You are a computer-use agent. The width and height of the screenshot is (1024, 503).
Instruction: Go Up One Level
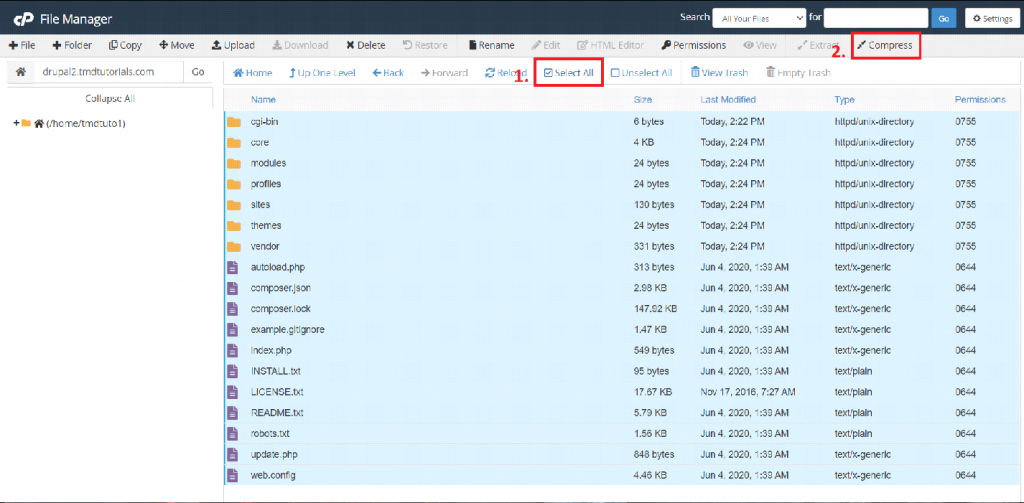(292, 73)
